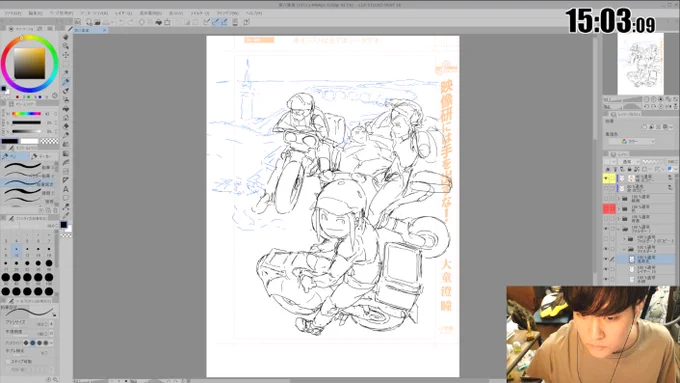Click the Scale/Rotate transform icon
Screen dimensions: 680x383
coord(167,22)
